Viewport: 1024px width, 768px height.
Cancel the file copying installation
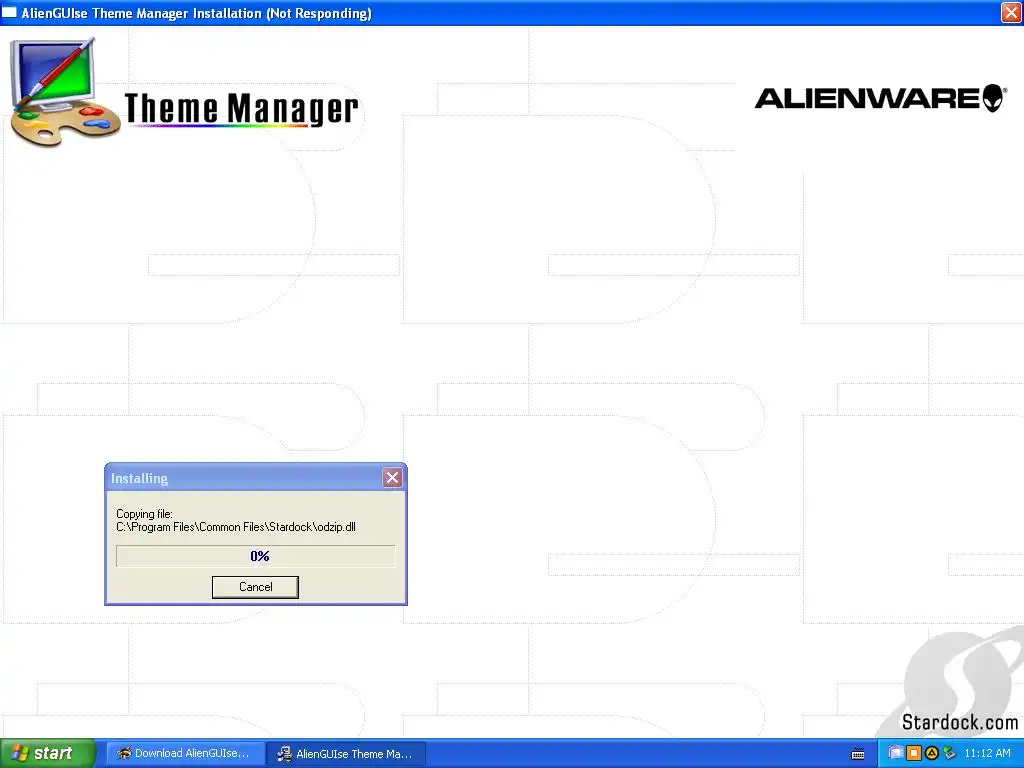tap(255, 586)
